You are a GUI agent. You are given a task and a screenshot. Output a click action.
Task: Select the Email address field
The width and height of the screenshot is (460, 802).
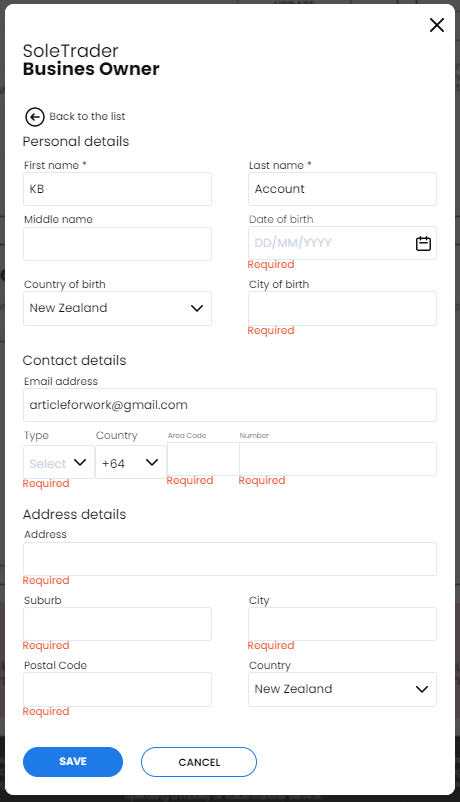click(x=230, y=405)
